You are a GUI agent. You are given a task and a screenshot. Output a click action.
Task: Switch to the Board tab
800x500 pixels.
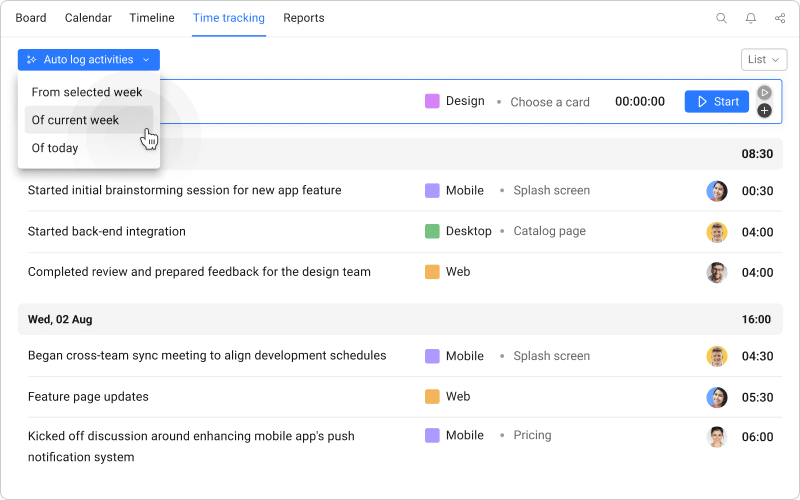[x=31, y=18]
